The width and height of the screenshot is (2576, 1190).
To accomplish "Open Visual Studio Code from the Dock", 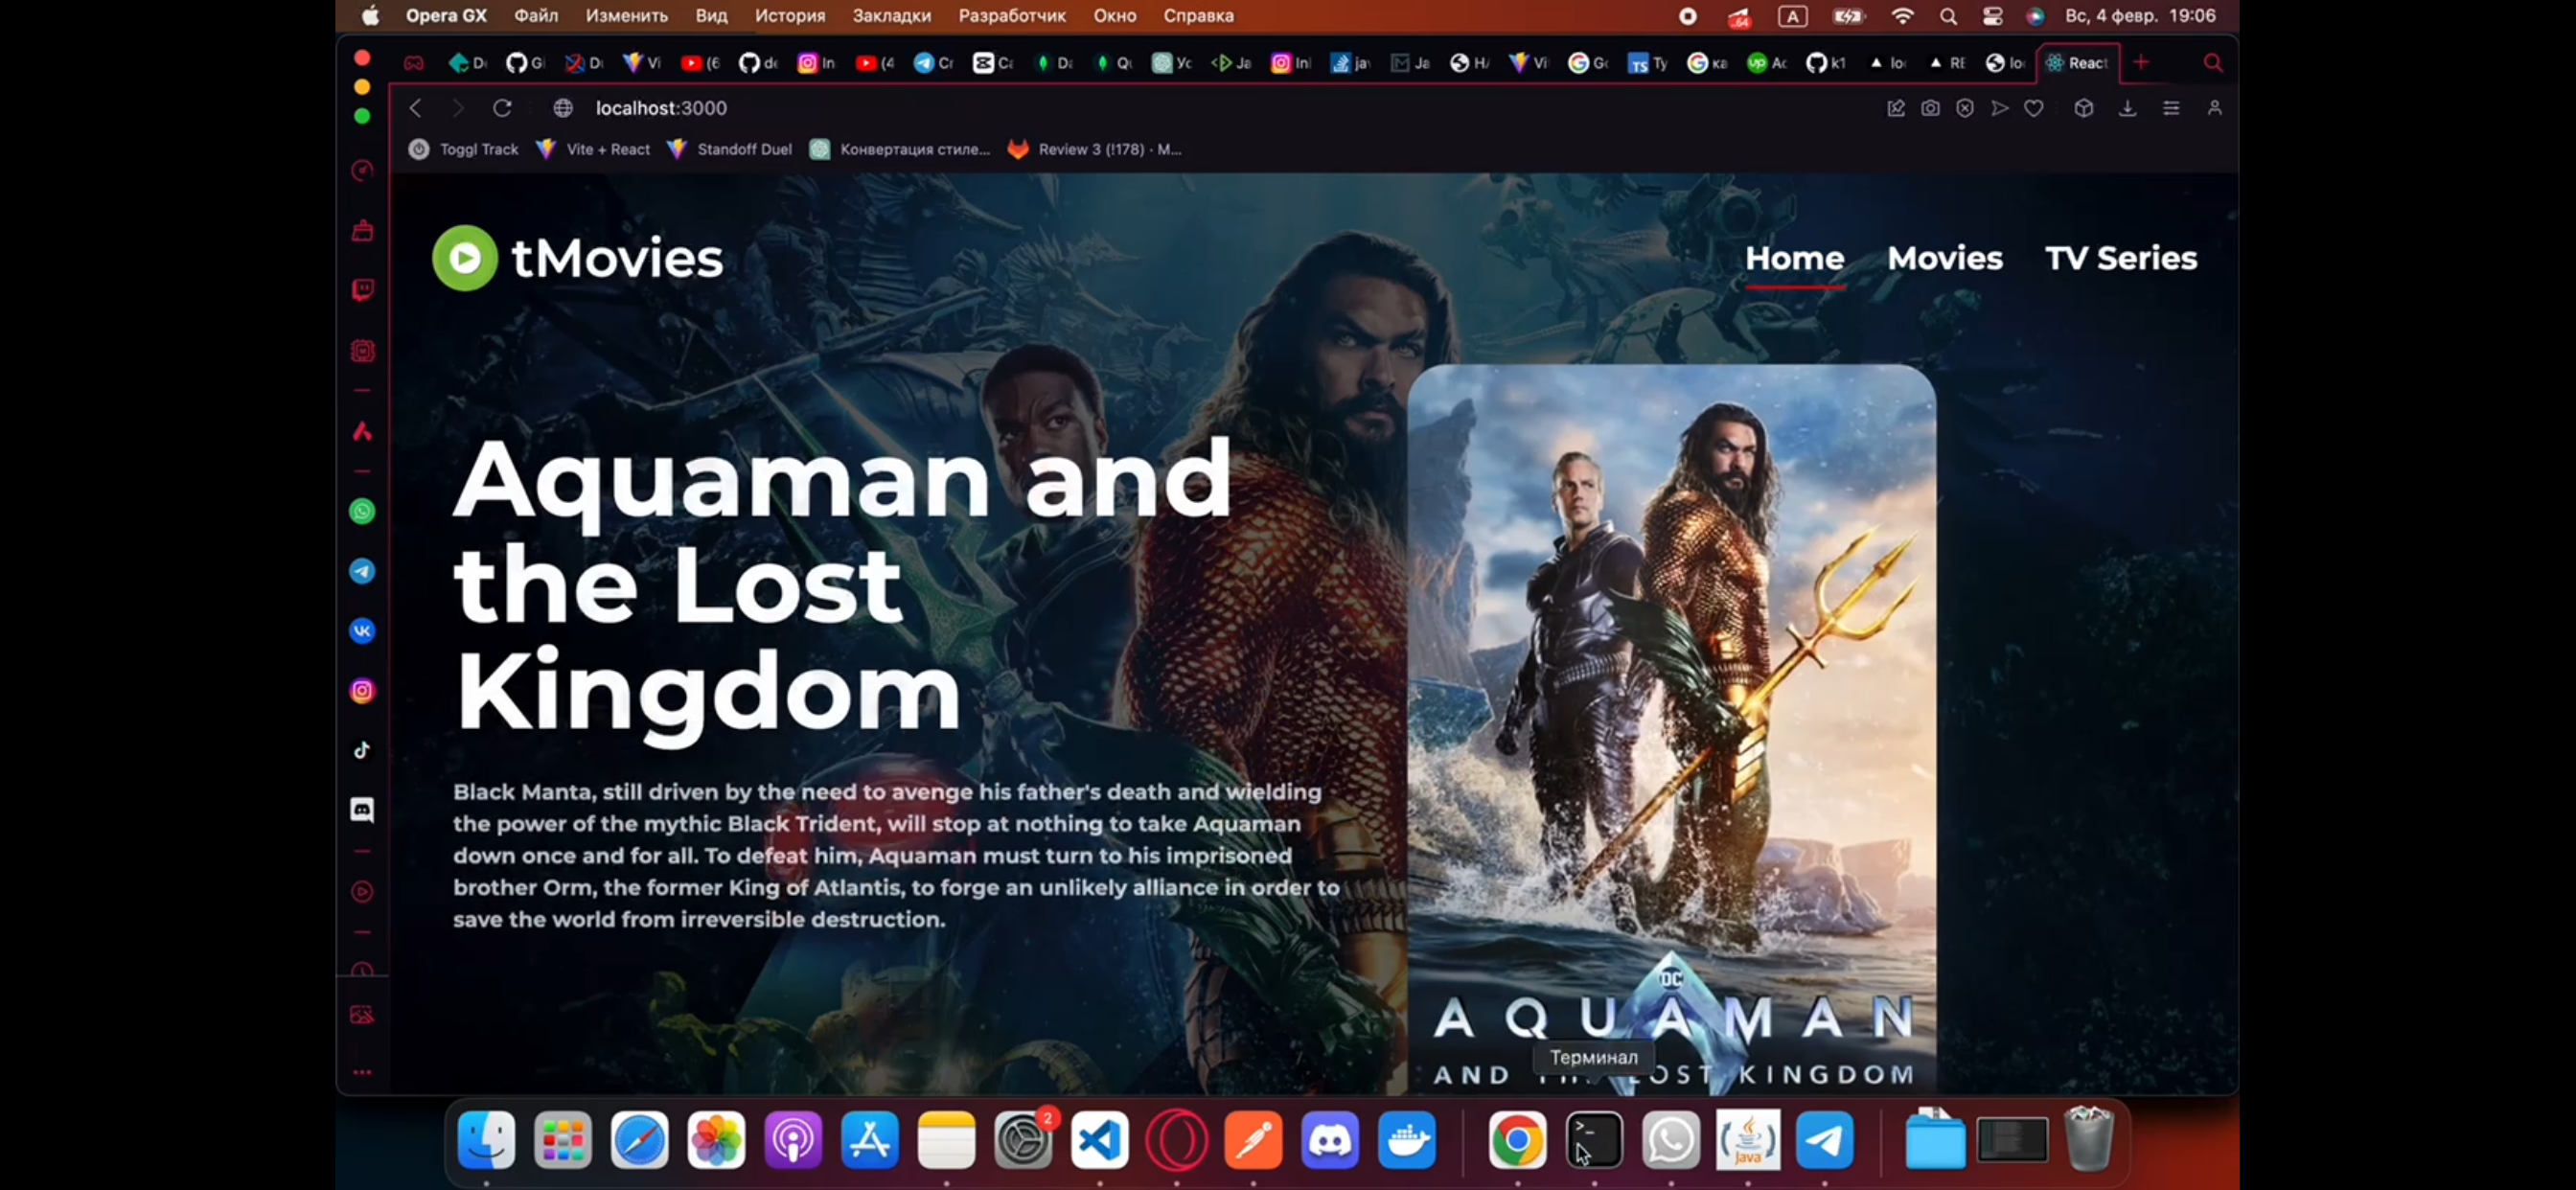I will click(1099, 1140).
